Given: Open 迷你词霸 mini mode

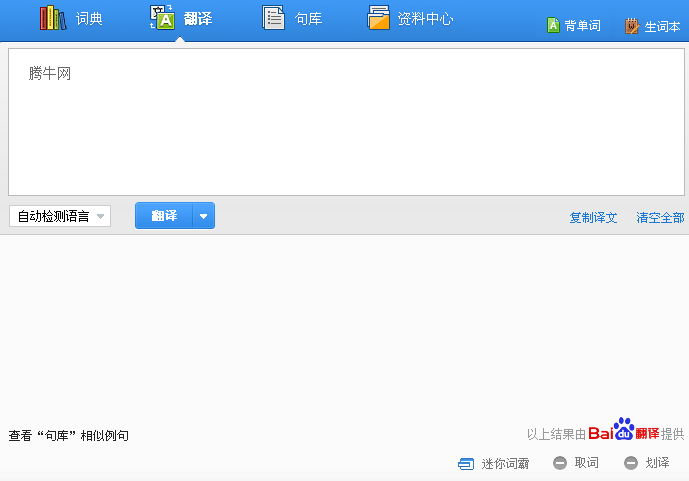Looking at the screenshot, I should pyautogui.click(x=493, y=463).
